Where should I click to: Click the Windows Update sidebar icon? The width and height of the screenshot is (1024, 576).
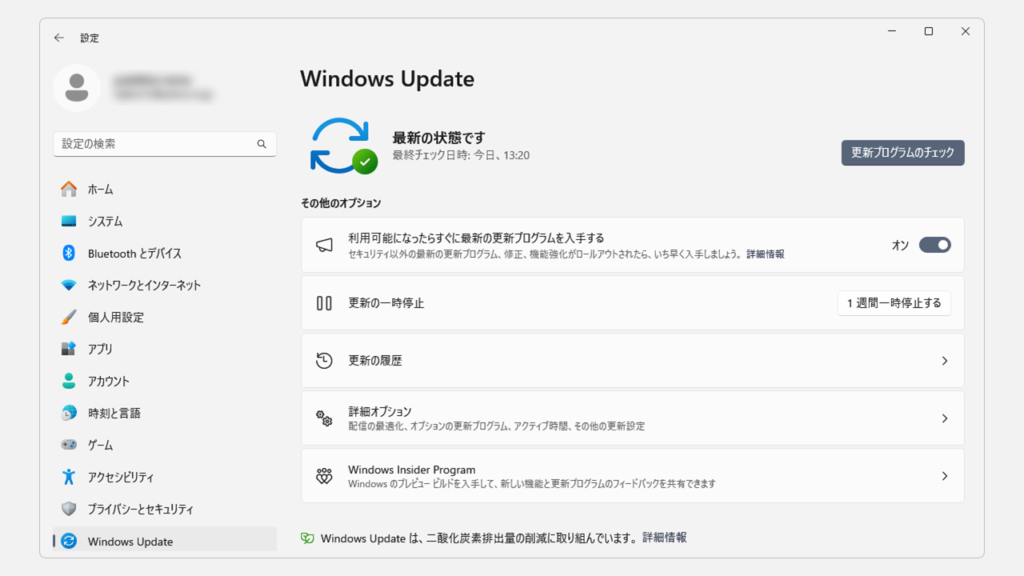click(69, 541)
